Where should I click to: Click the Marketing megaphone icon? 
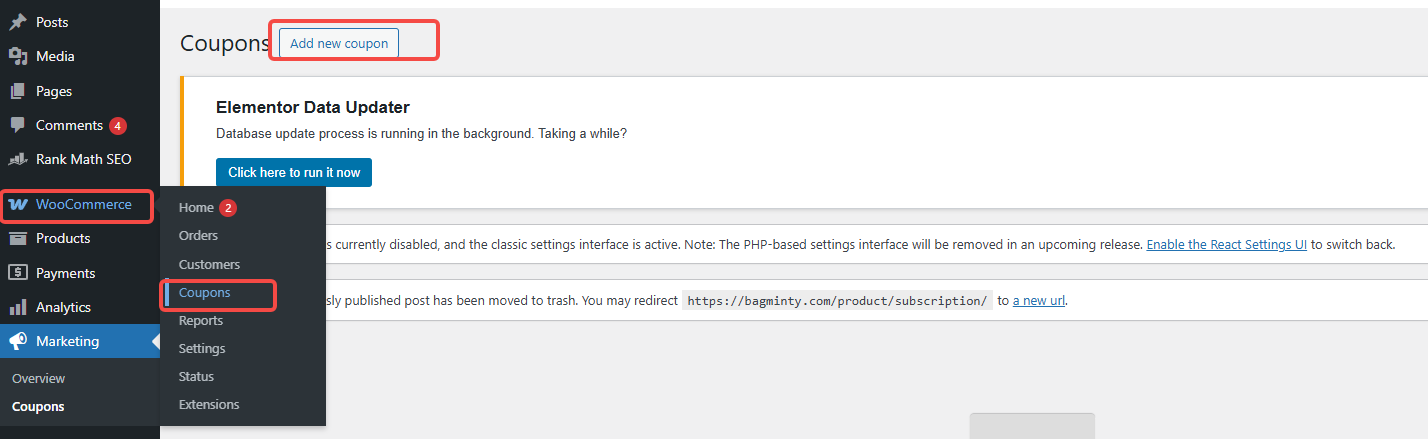coord(17,341)
